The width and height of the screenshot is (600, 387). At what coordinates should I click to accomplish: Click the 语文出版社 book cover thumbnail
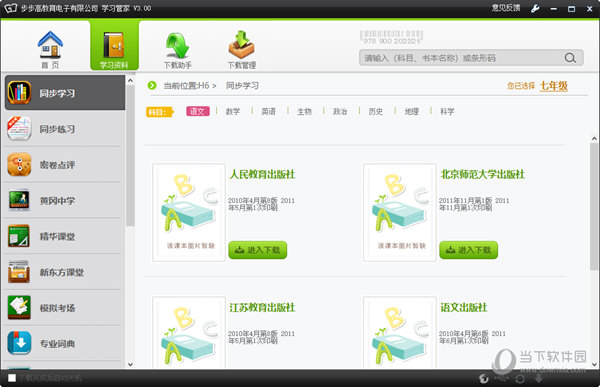[x=400, y=332]
